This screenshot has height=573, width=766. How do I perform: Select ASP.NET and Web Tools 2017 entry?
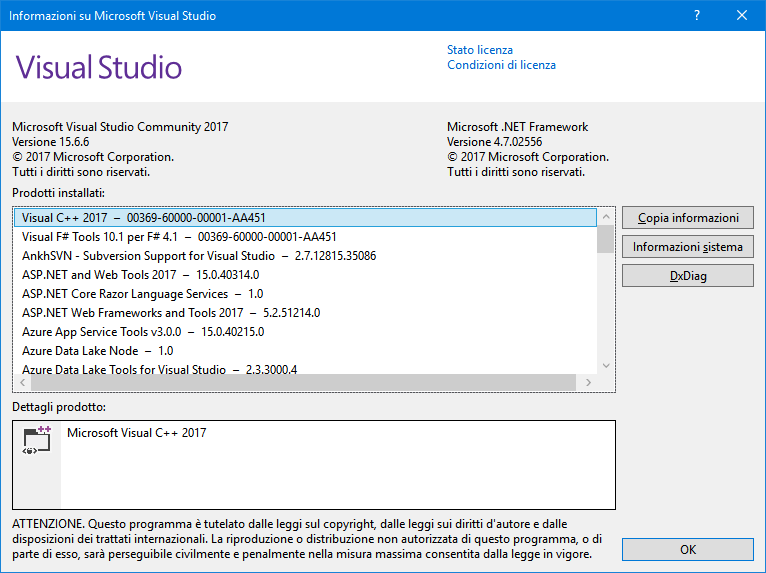click(x=140, y=275)
